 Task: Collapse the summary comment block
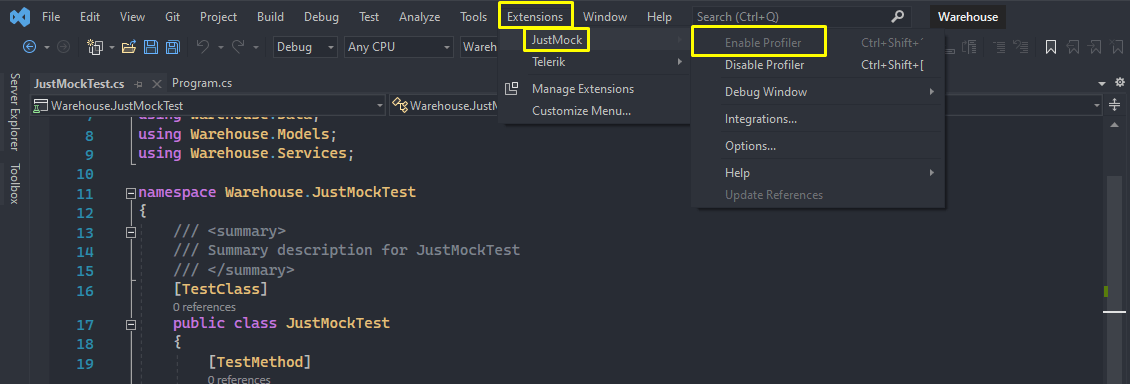pyautogui.click(x=130, y=232)
